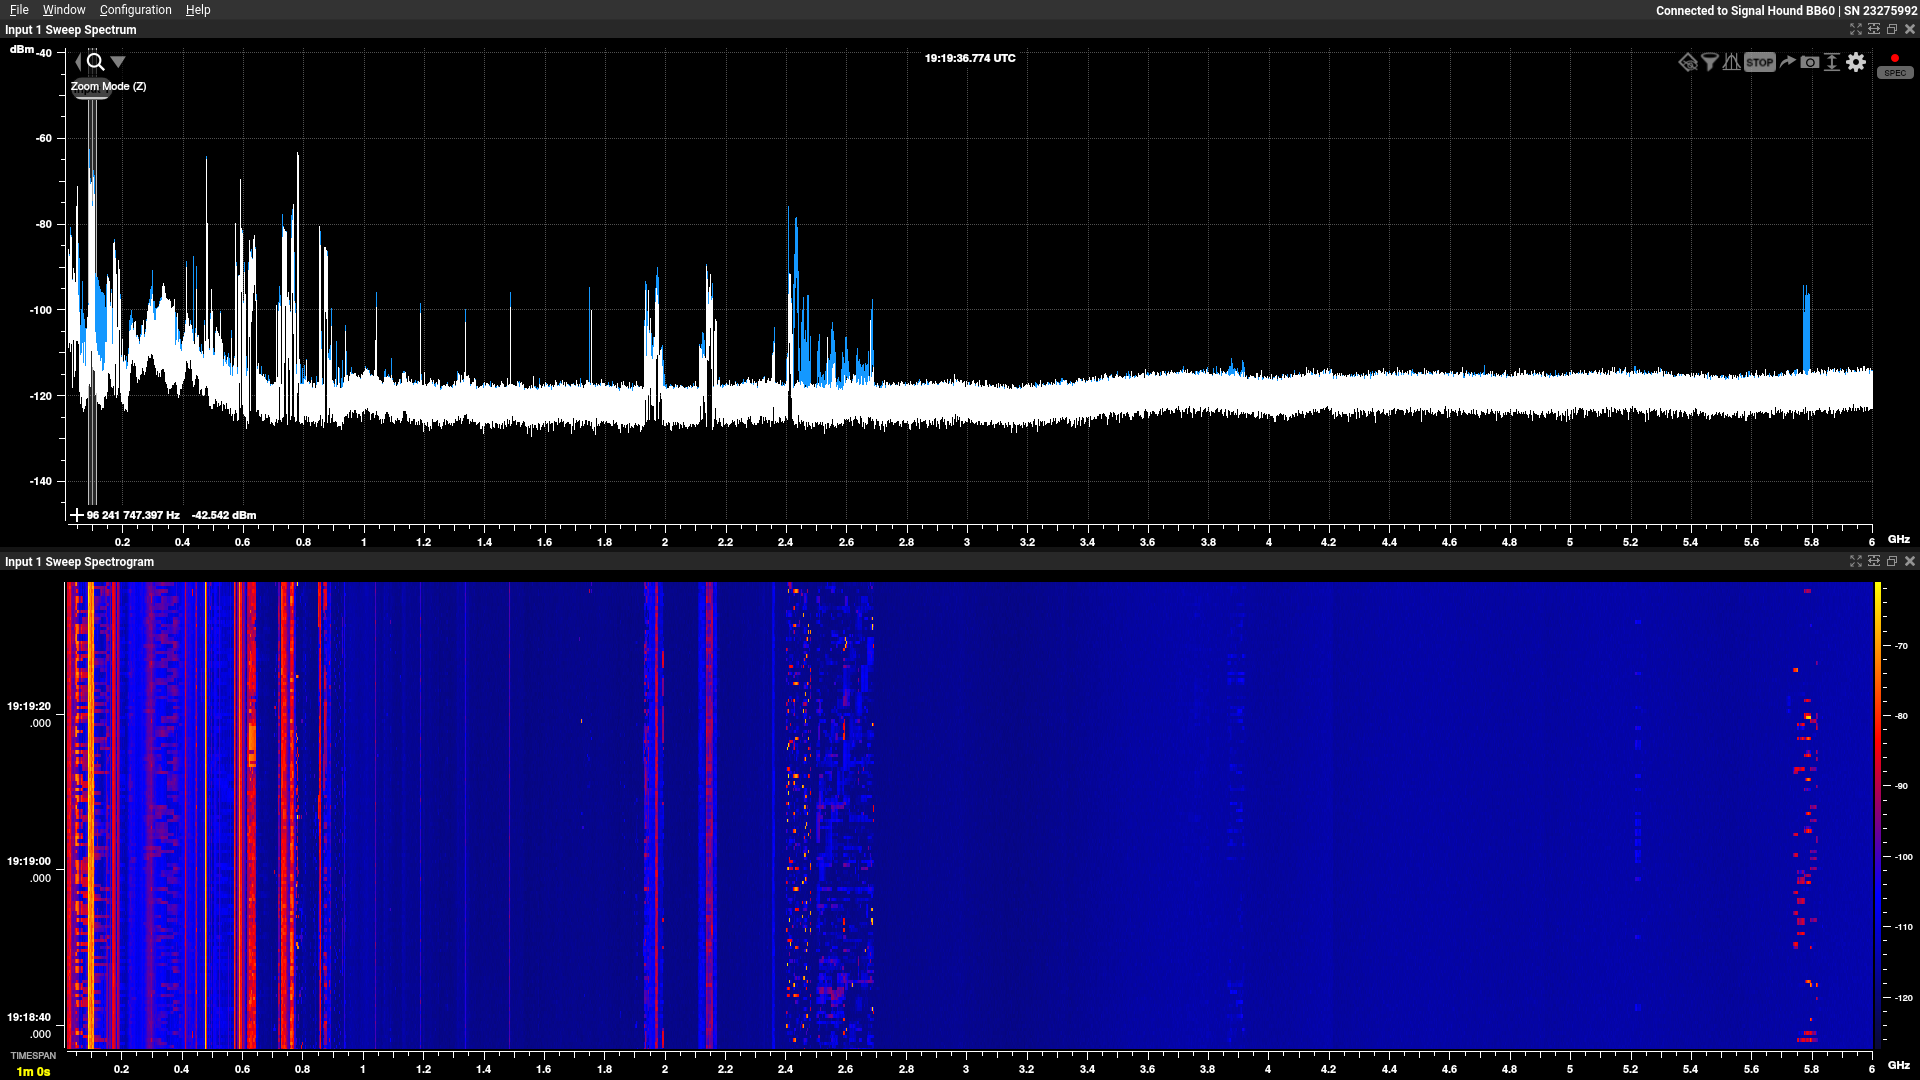
Task: Click the vertical auto-scale arrows icon
Action: 1832,62
